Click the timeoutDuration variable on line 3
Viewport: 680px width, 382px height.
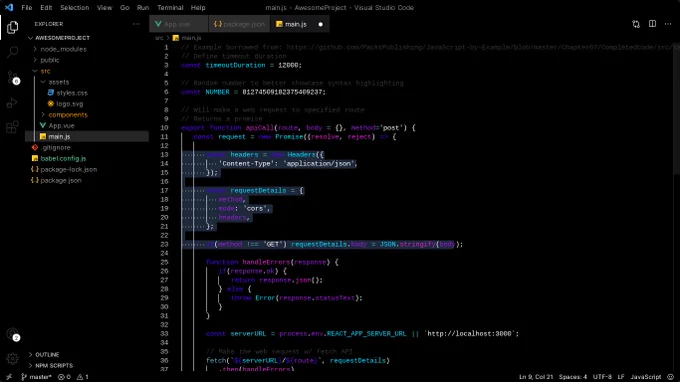pyautogui.click(x=235, y=65)
